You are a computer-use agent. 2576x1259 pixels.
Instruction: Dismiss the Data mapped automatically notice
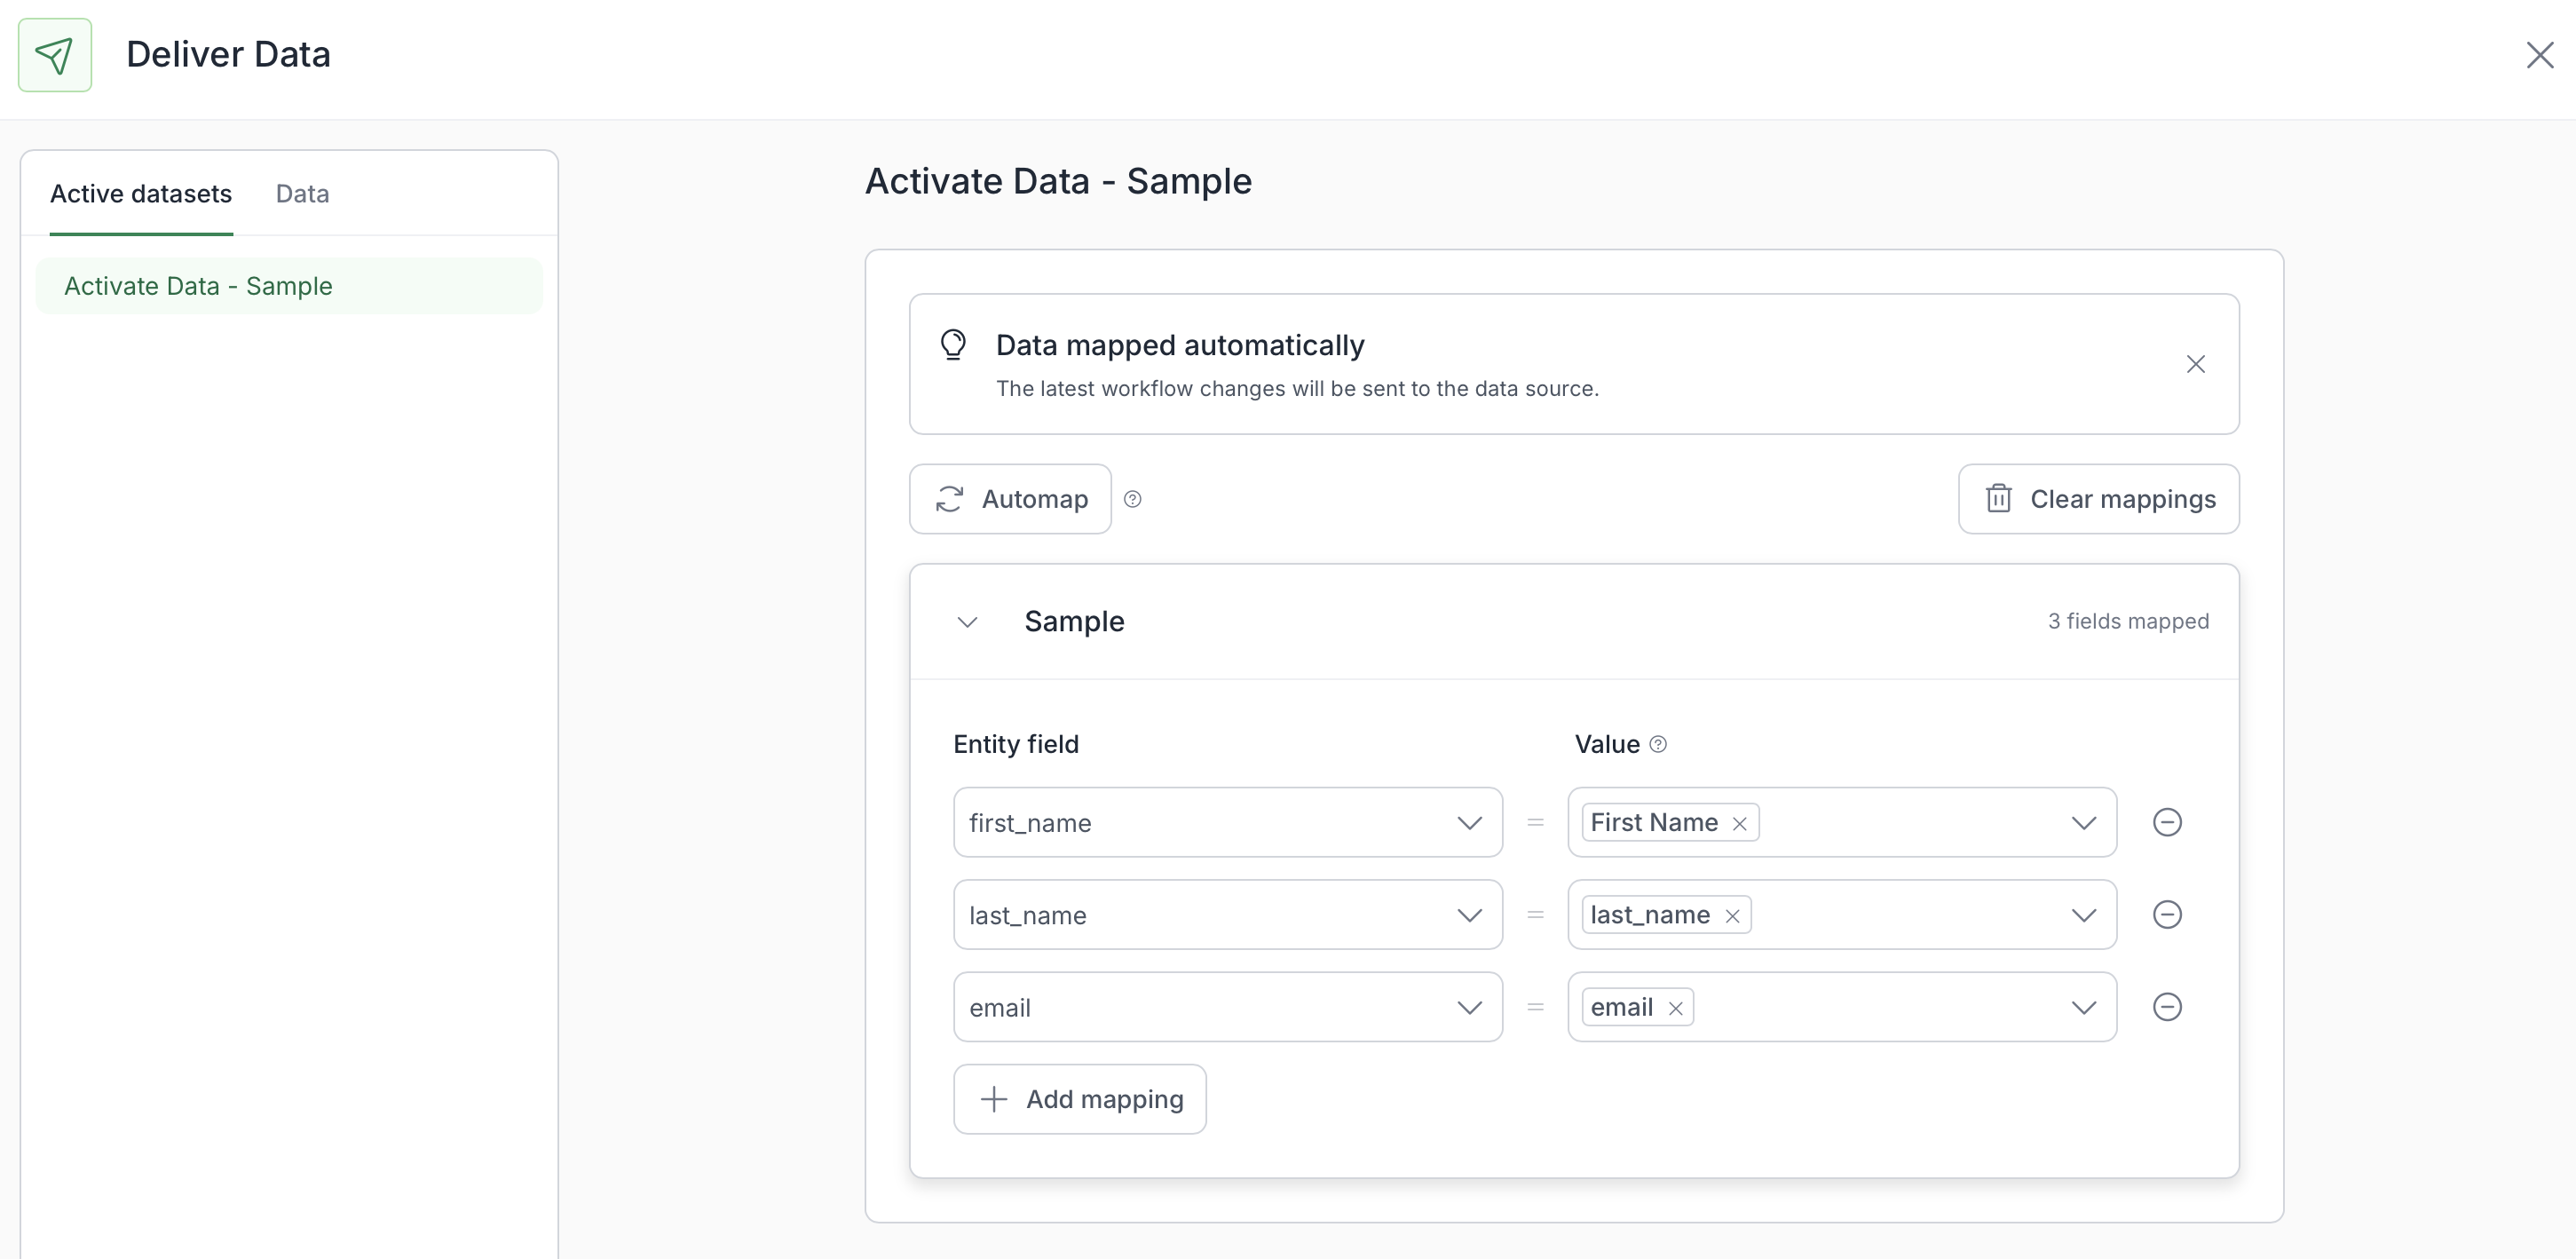point(2195,364)
